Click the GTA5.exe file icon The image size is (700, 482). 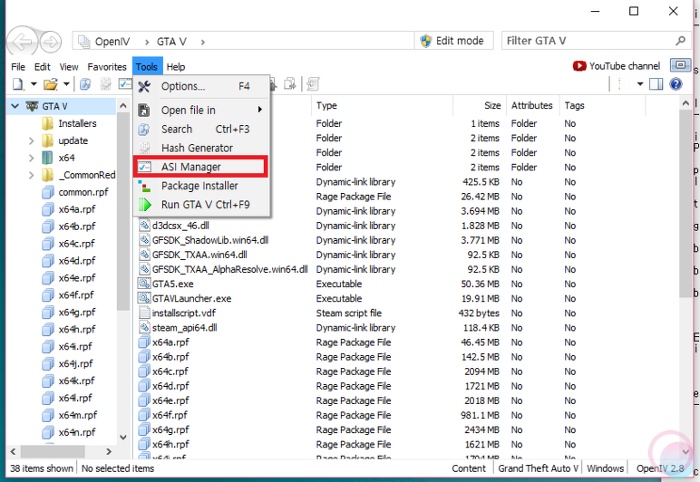pyautogui.click(x=144, y=284)
